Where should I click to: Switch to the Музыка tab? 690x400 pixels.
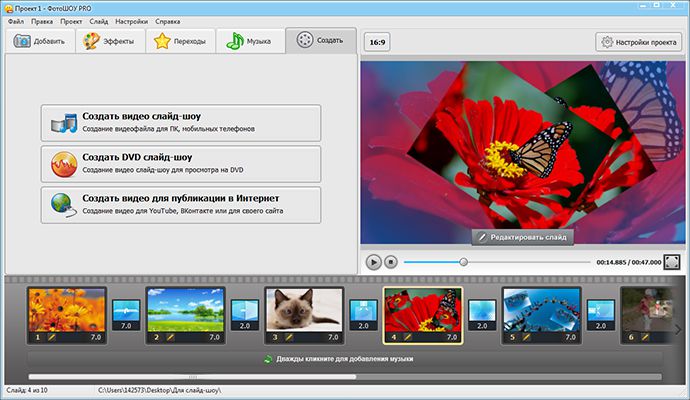[x=250, y=41]
